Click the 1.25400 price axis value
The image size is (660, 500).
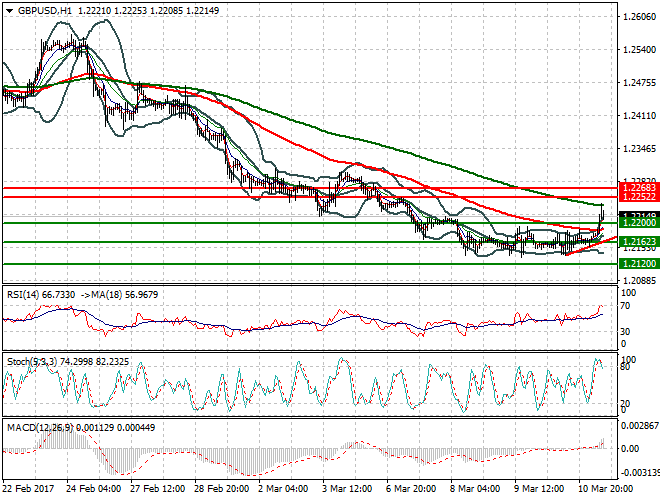tap(639, 50)
